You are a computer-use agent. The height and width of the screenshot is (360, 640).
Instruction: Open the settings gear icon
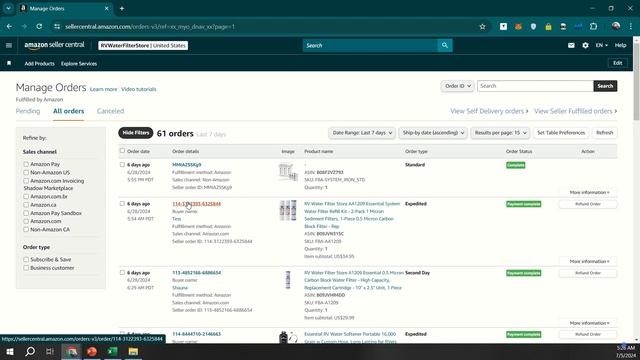585,45
